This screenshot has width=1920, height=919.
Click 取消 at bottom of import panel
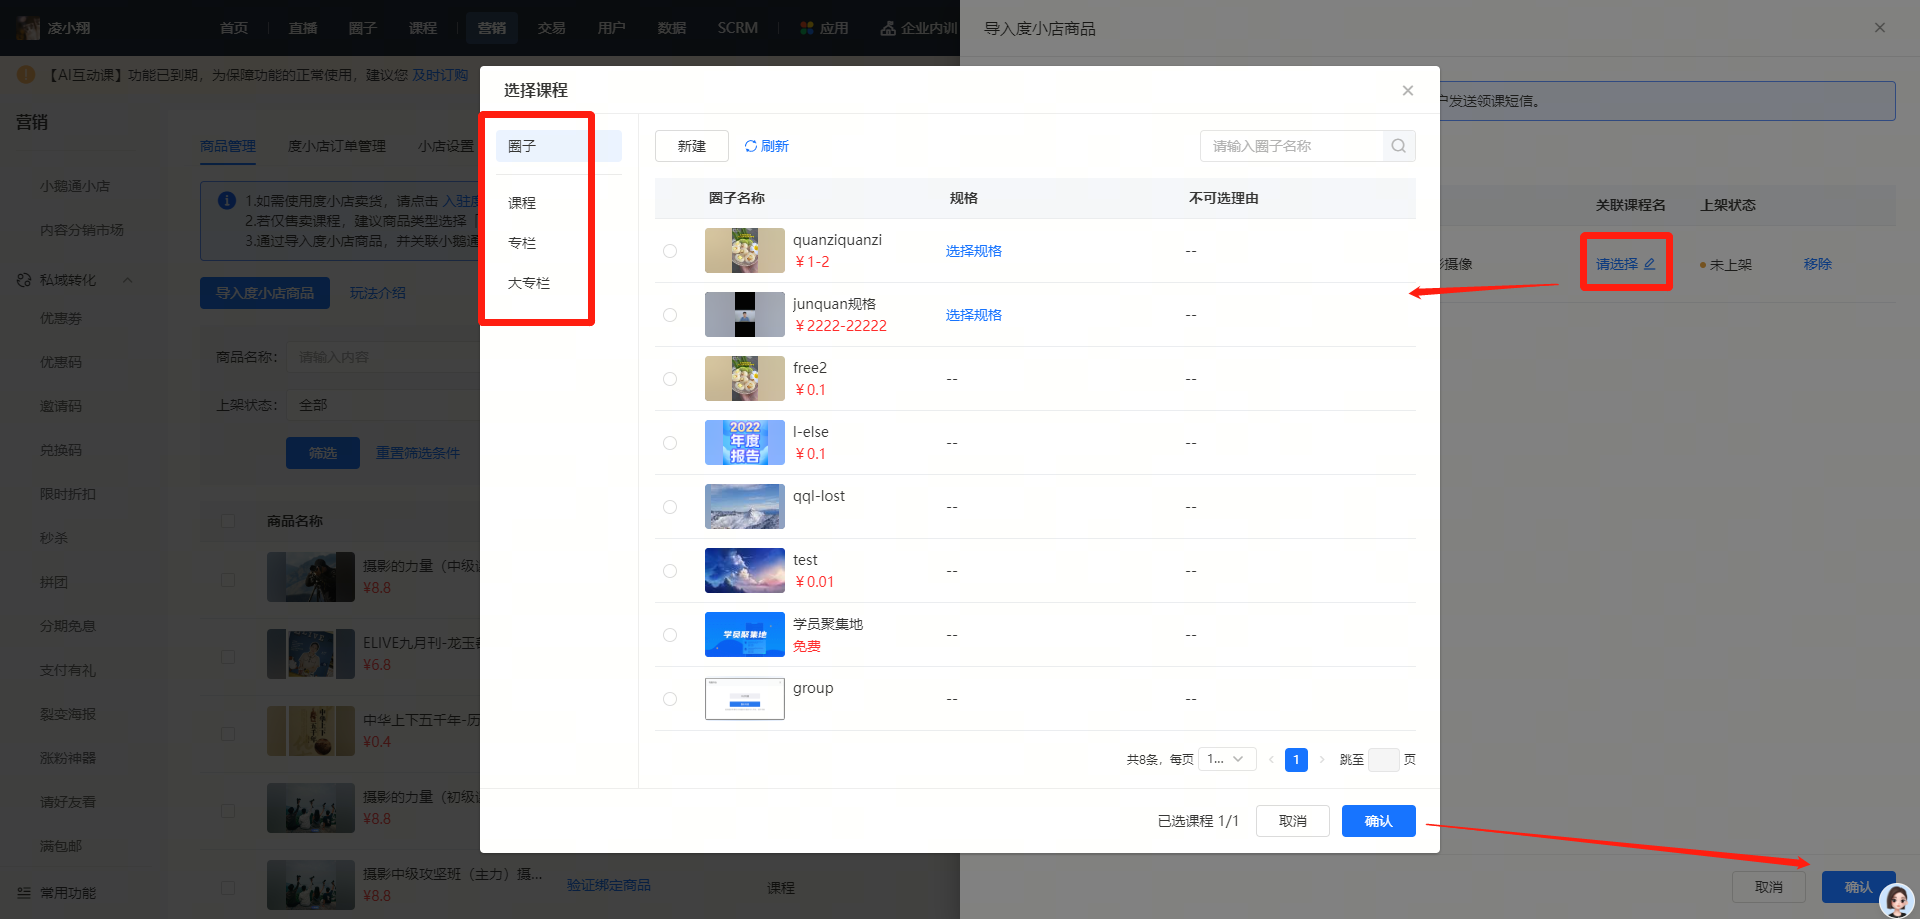pos(1769,887)
